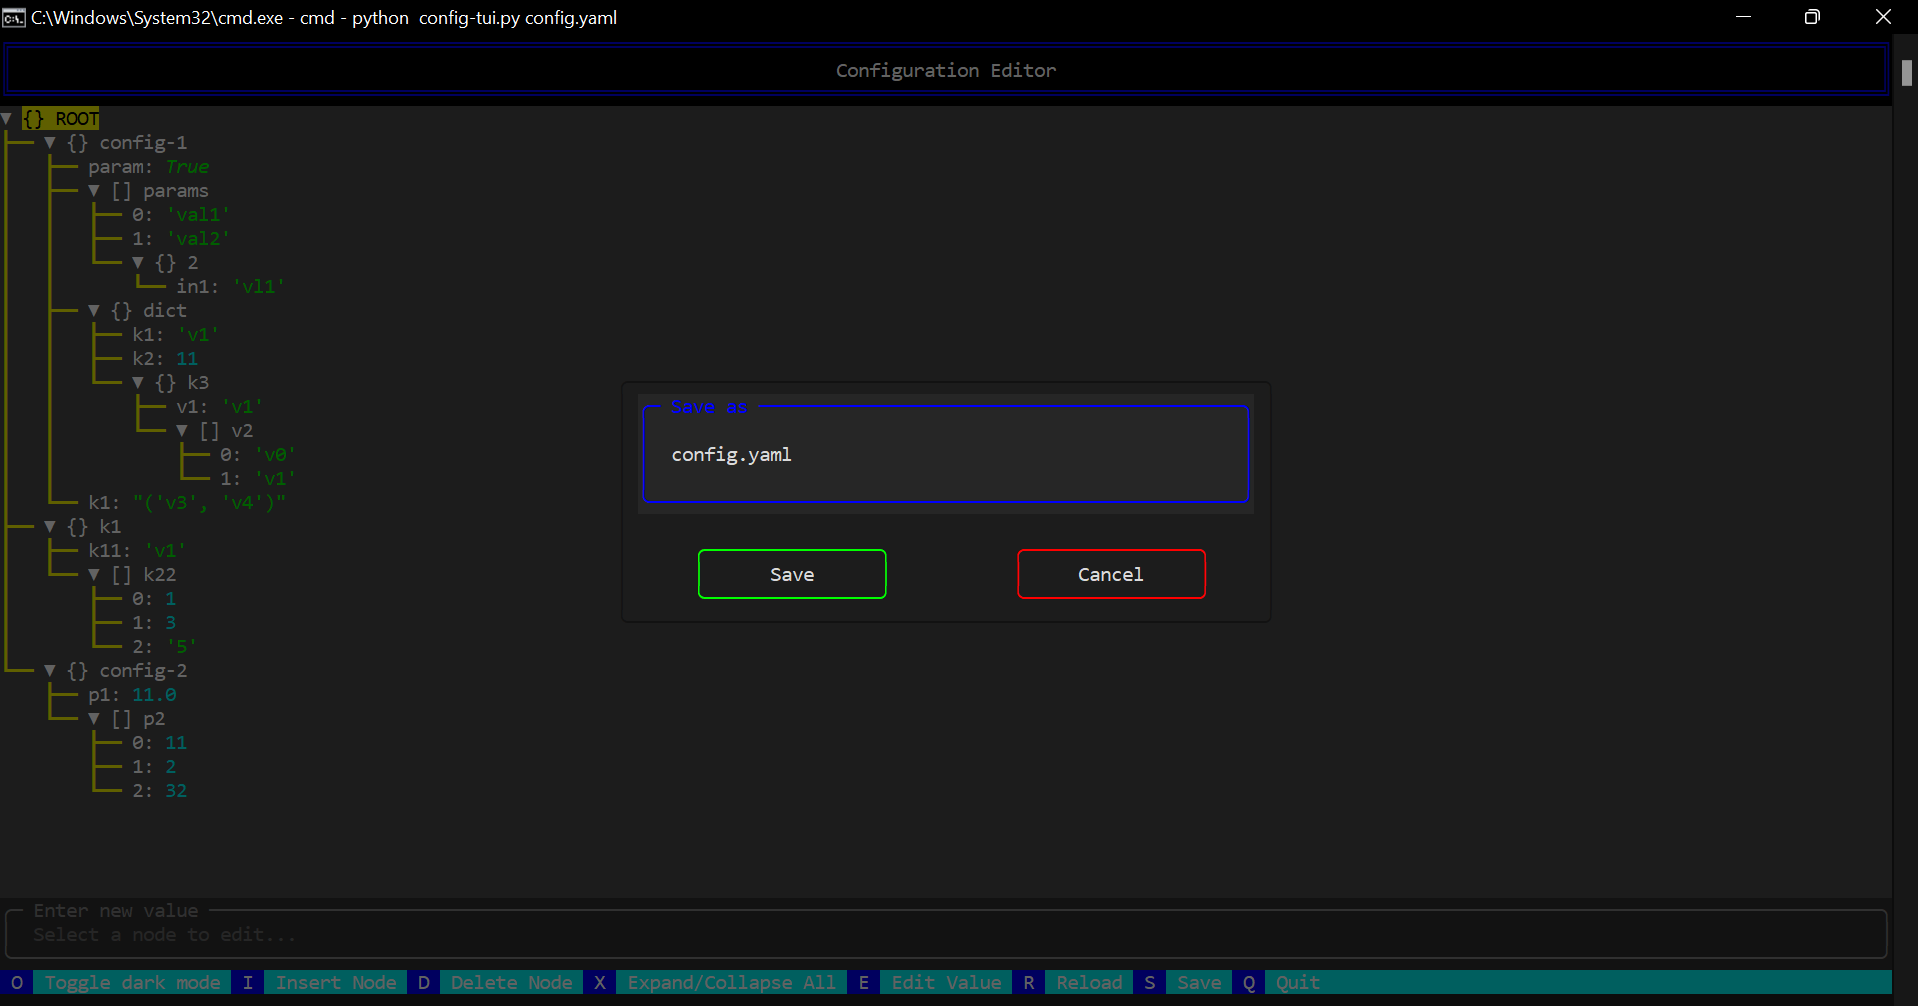Screen dimensions: 1918x1006
Task: Click the terminal vertical scrollbar thumb
Action: (x=1907, y=72)
